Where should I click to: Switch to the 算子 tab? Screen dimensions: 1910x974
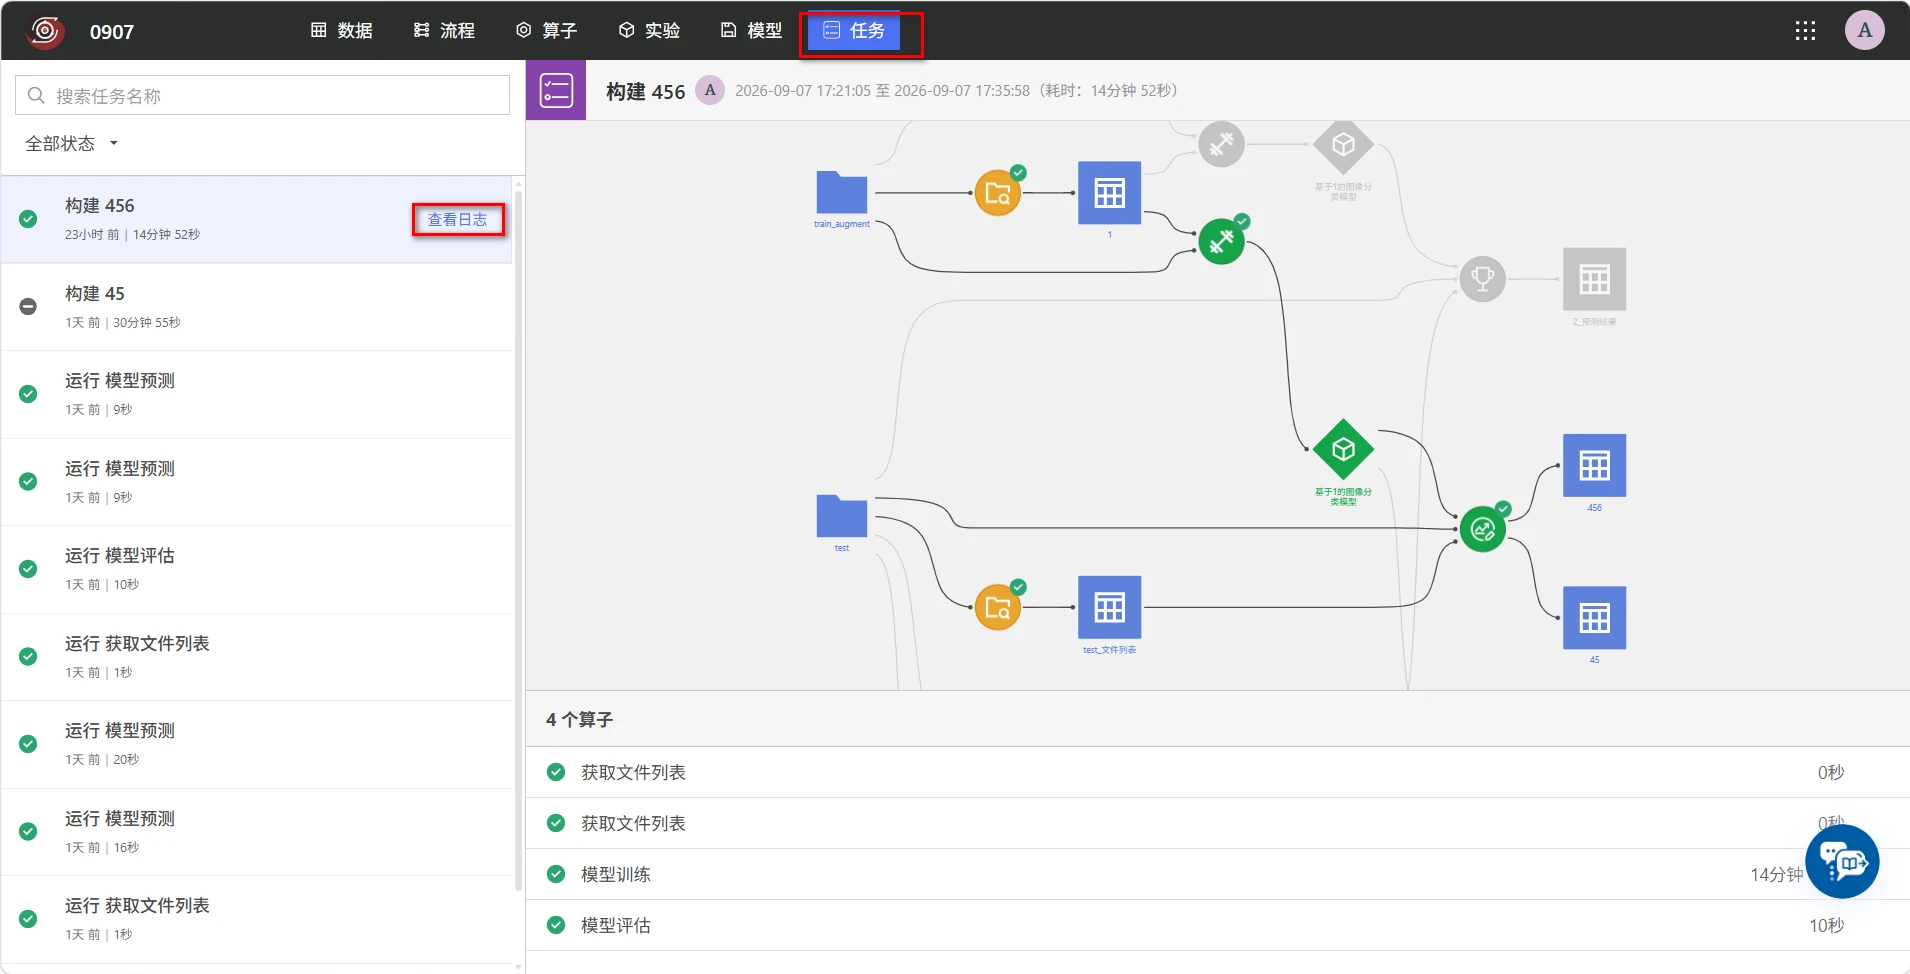click(546, 31)
